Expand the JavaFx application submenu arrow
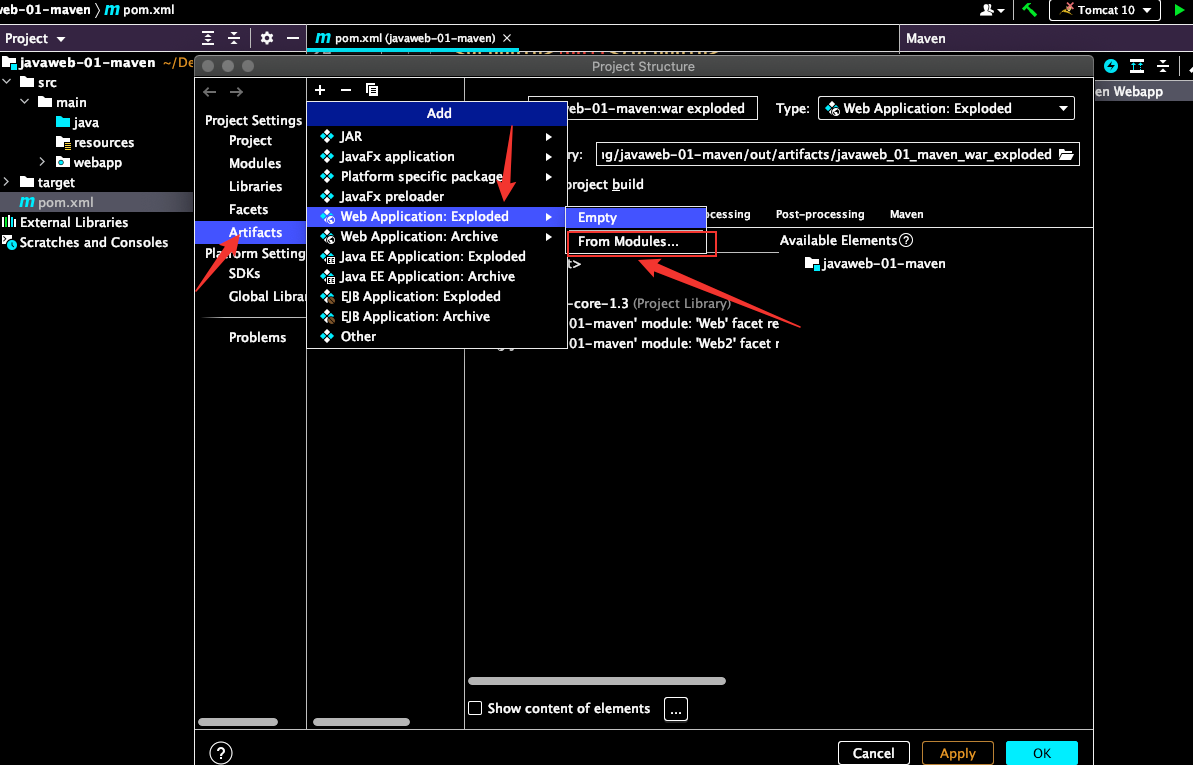Screen dimensions: 1193x765 pyautogui.click(x=549, y=157)
